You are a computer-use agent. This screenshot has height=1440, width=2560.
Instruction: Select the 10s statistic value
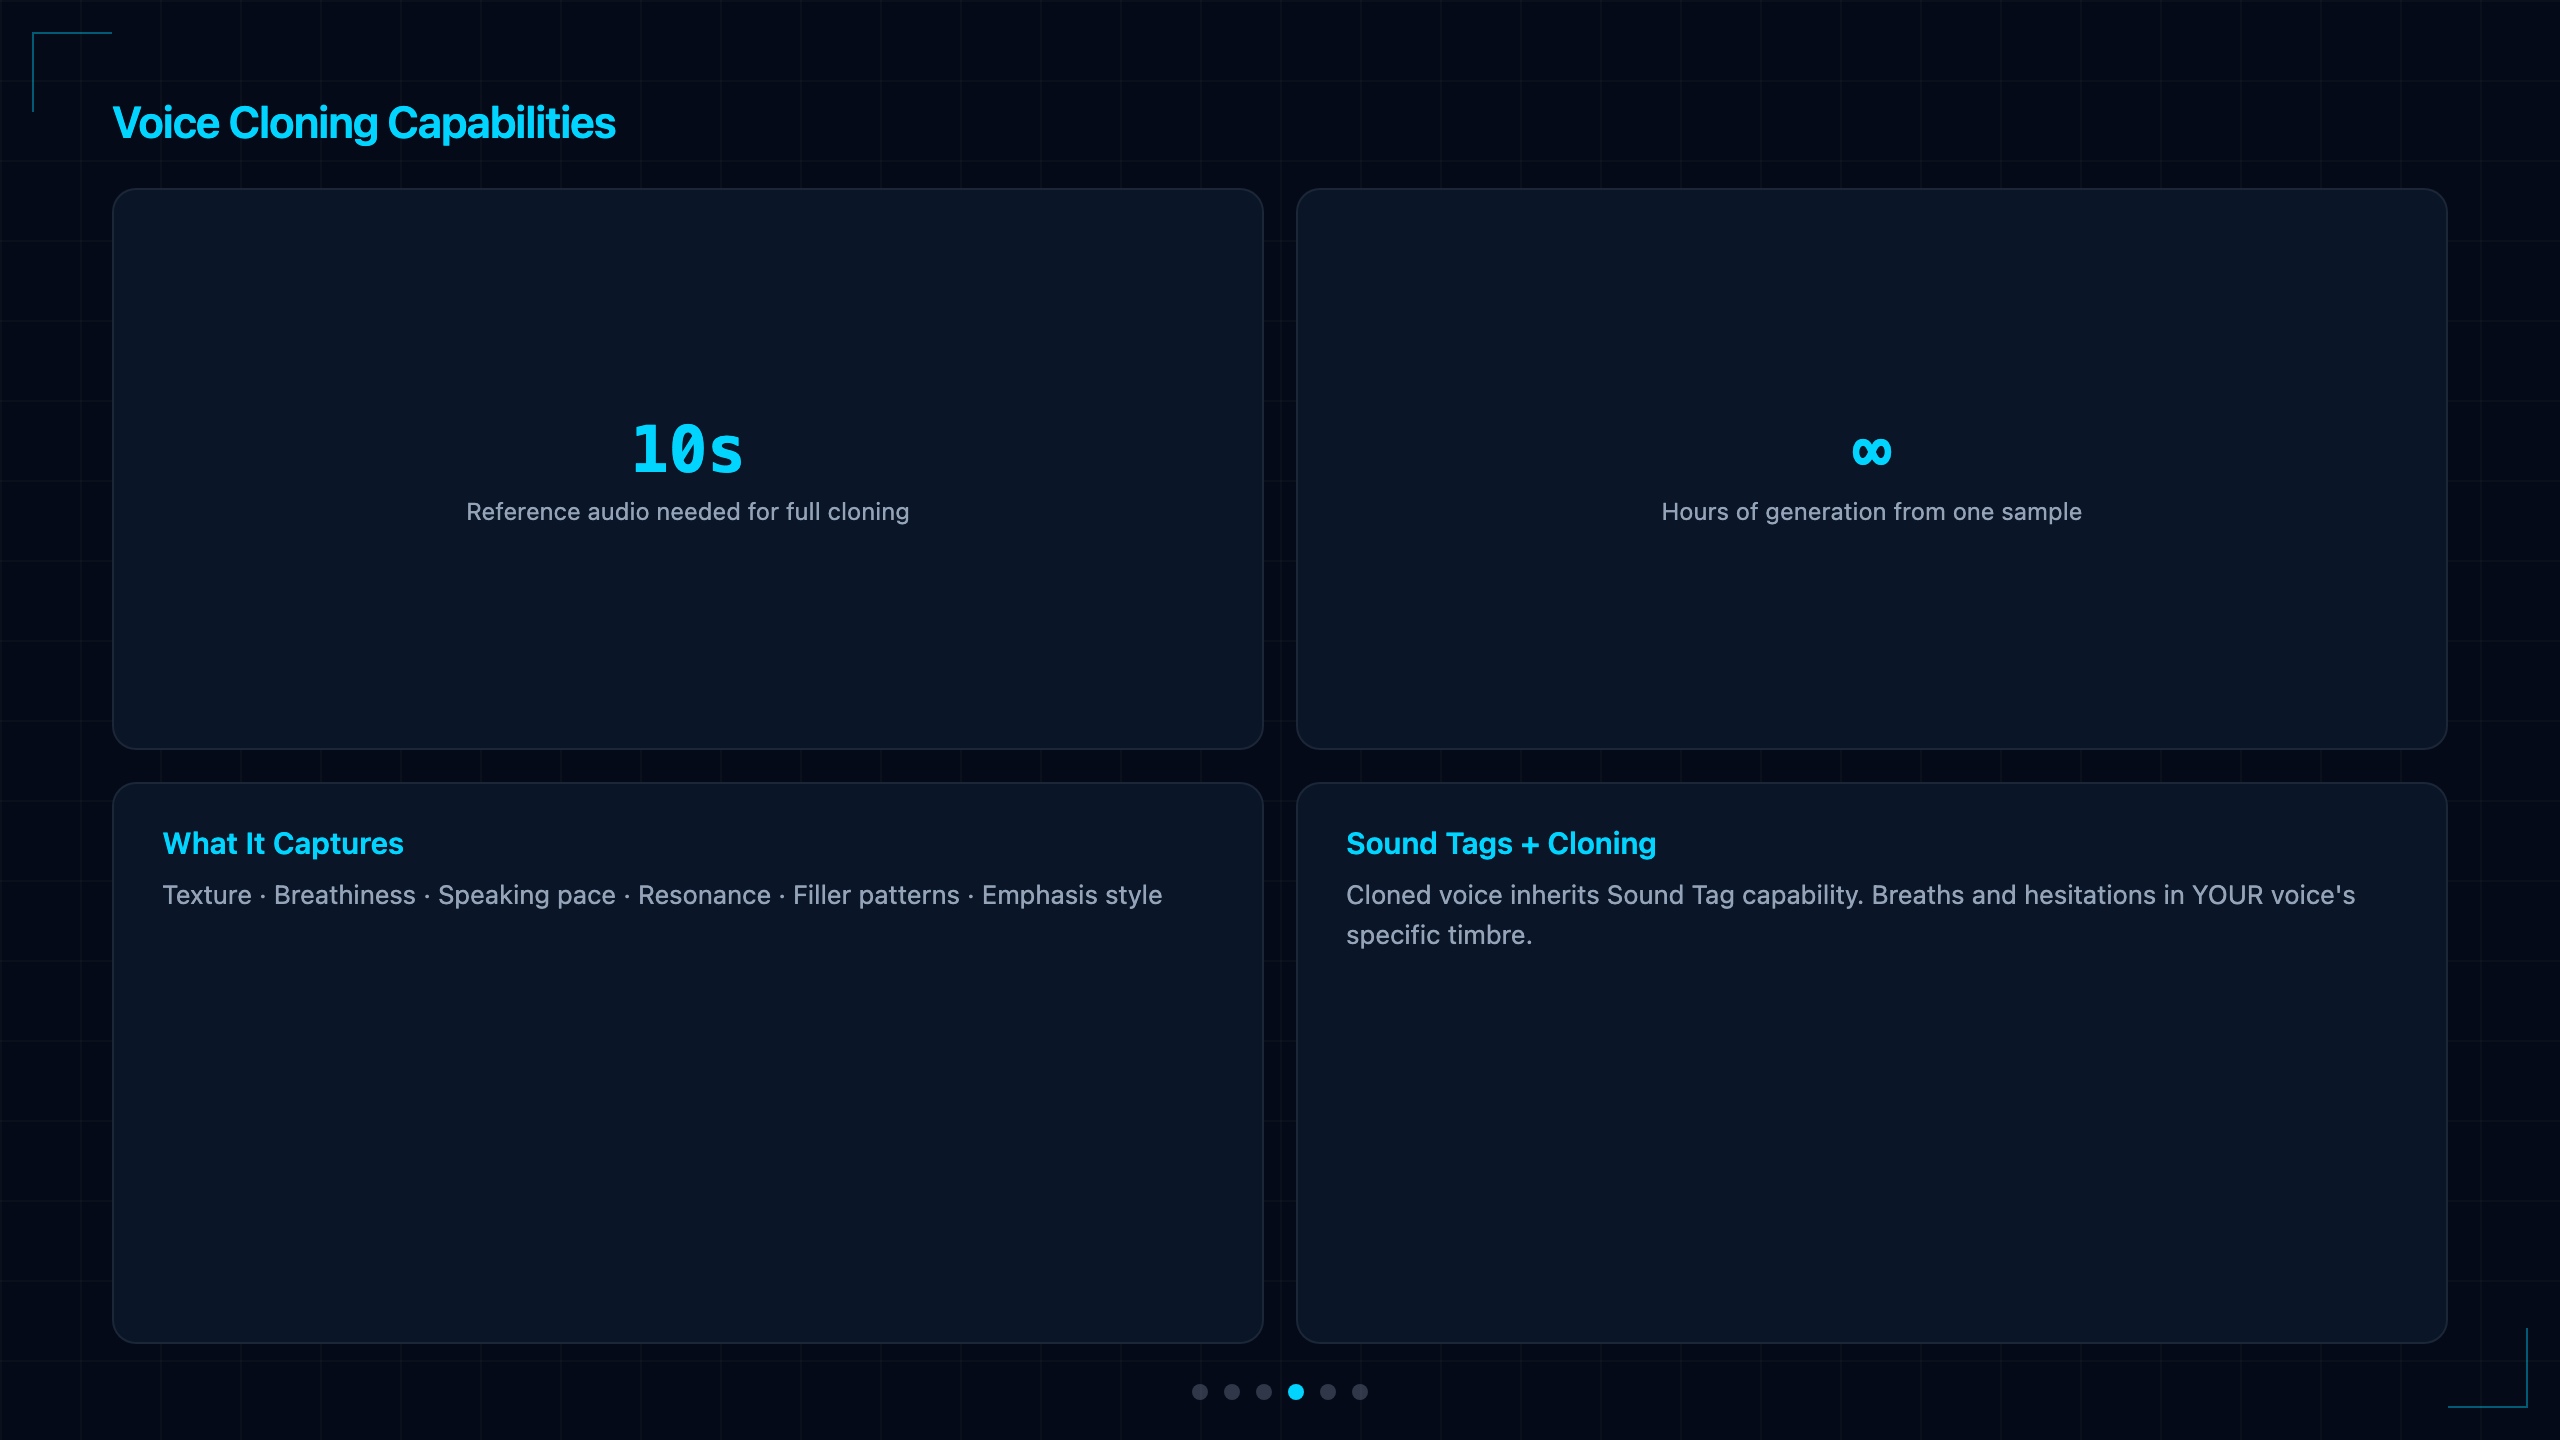click(x=688, y=449)
